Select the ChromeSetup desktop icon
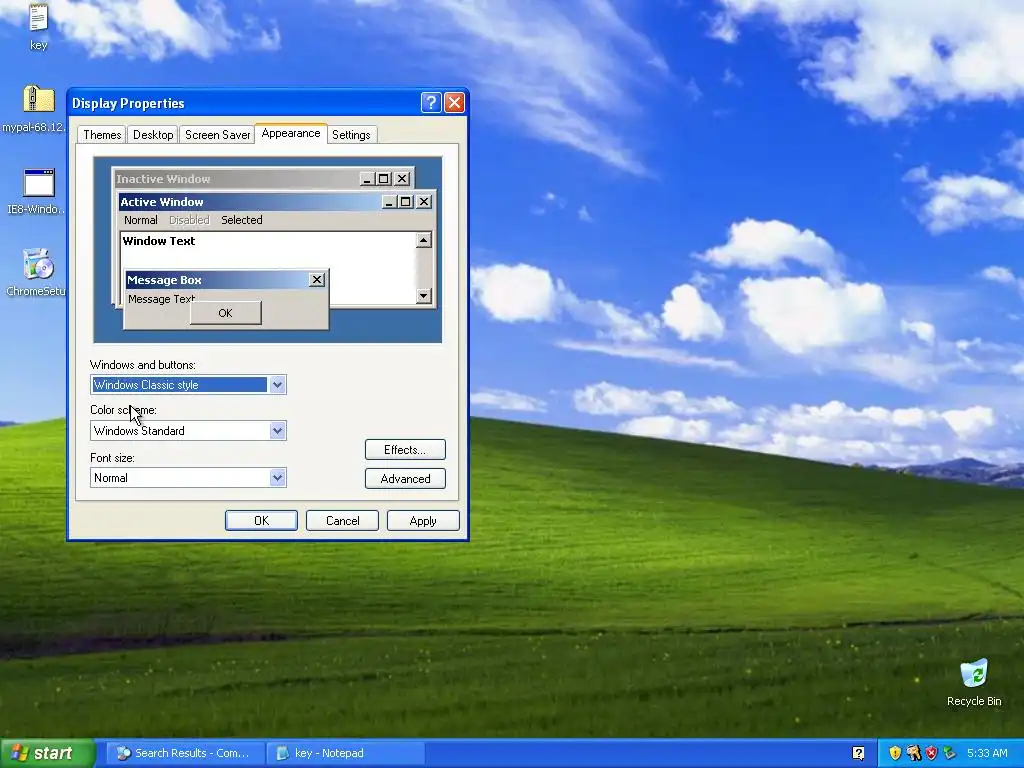The width and height of the screenshot is (1024, 768). [38, 273]
